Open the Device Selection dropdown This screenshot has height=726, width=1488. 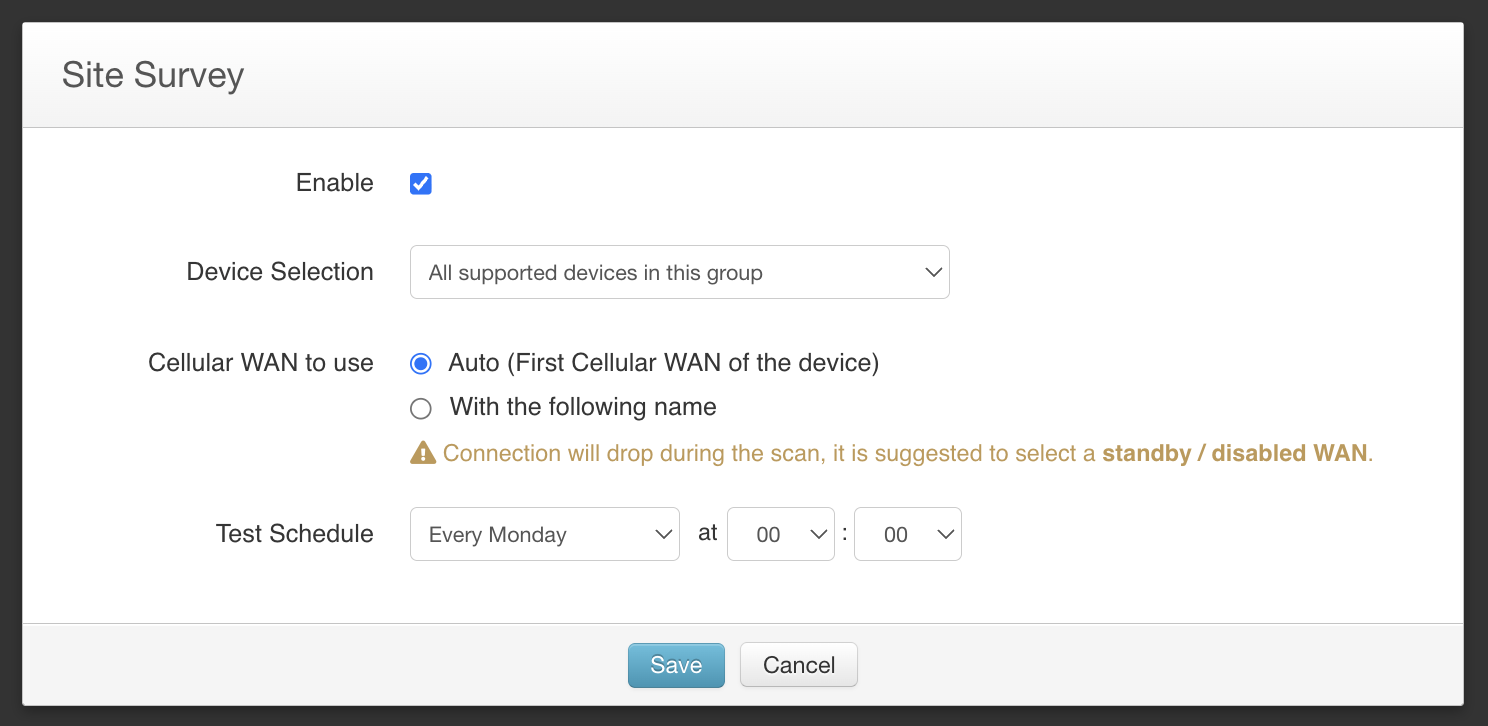pyautogui.click(x=679, y=272)
